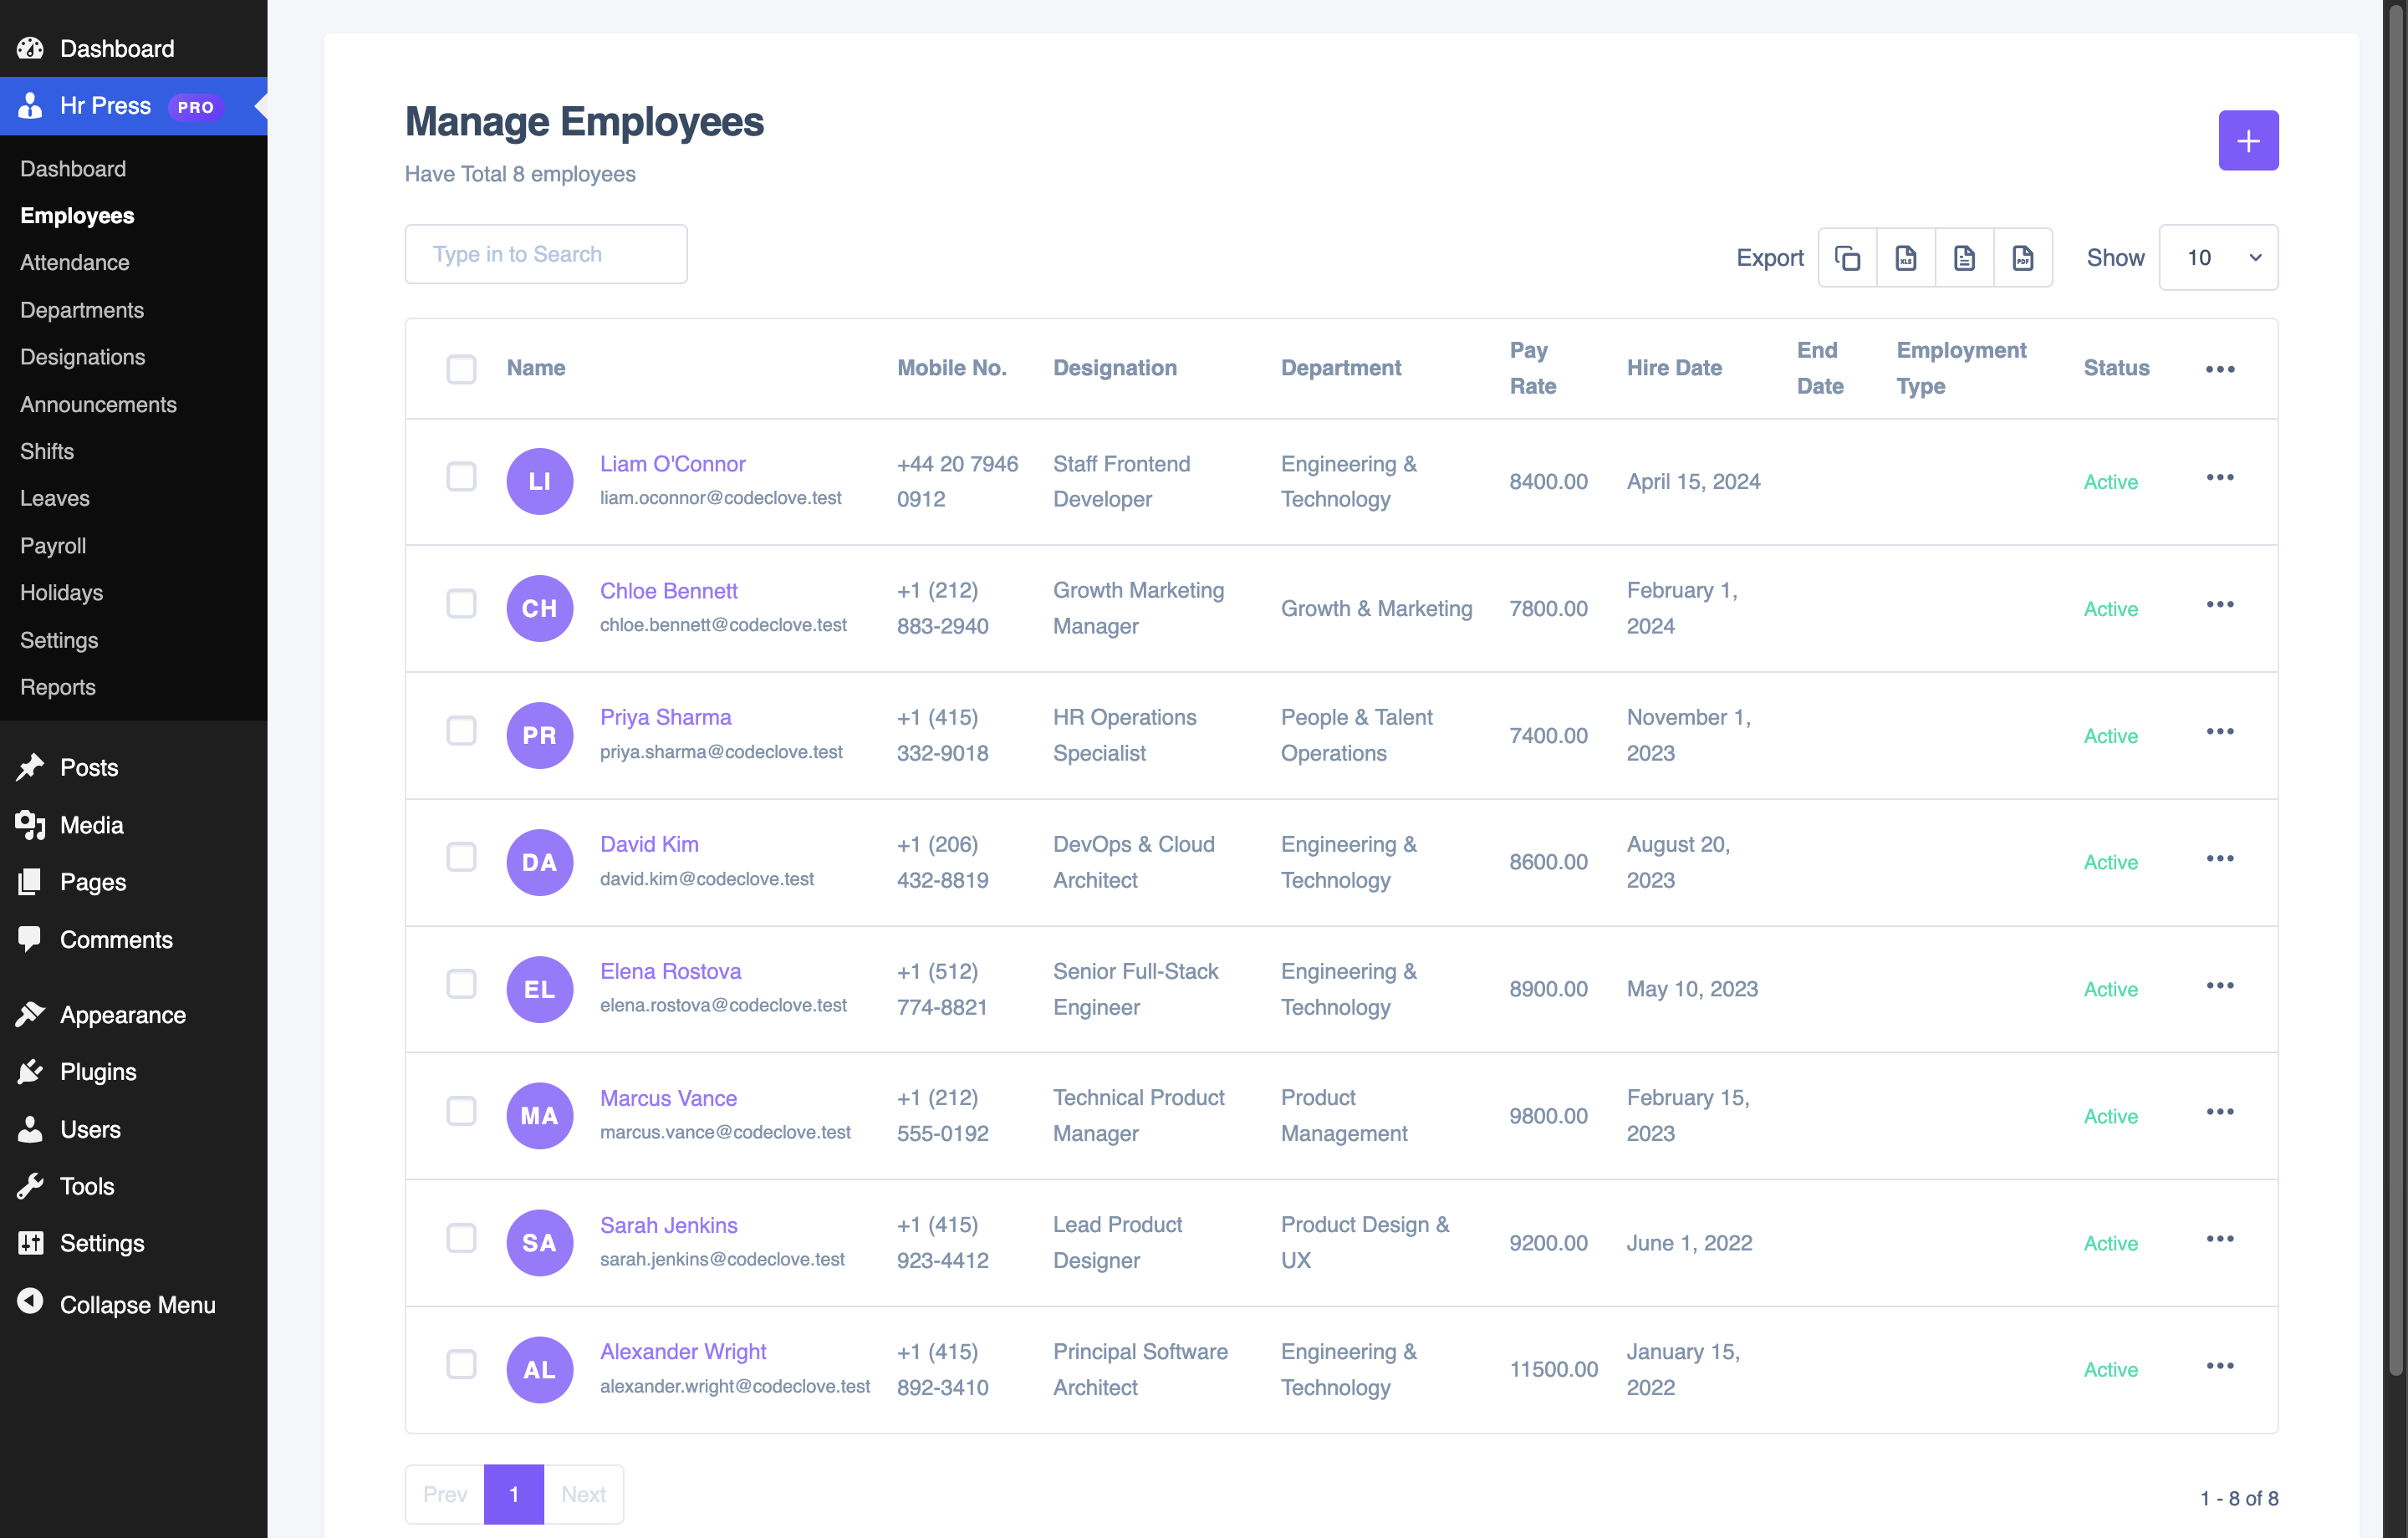Export employees as CSV text document
2408x1538 pixels.
1964,258
